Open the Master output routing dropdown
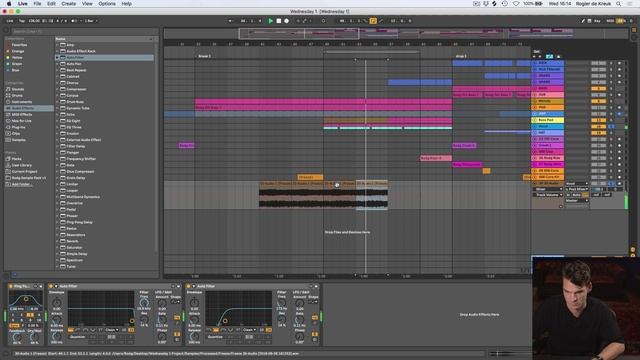Viewport: 640px width, 360px height. [577, 200]
